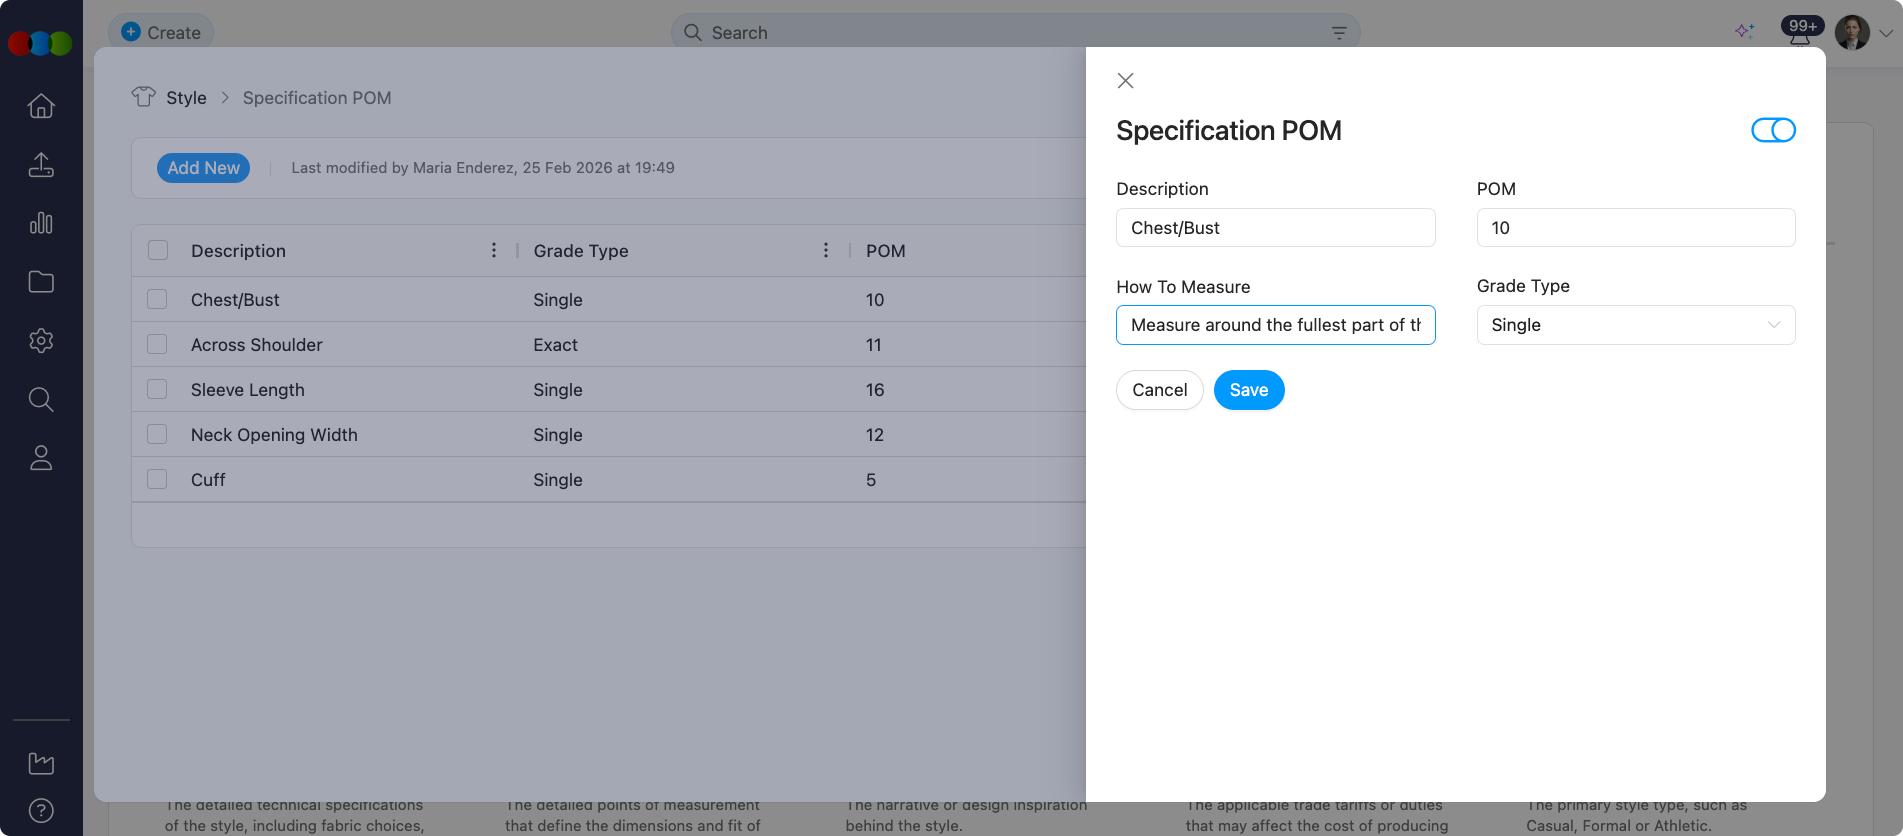Close the Specification POM panel
The image size is (1903, 836).
(x=1125, y=81)
